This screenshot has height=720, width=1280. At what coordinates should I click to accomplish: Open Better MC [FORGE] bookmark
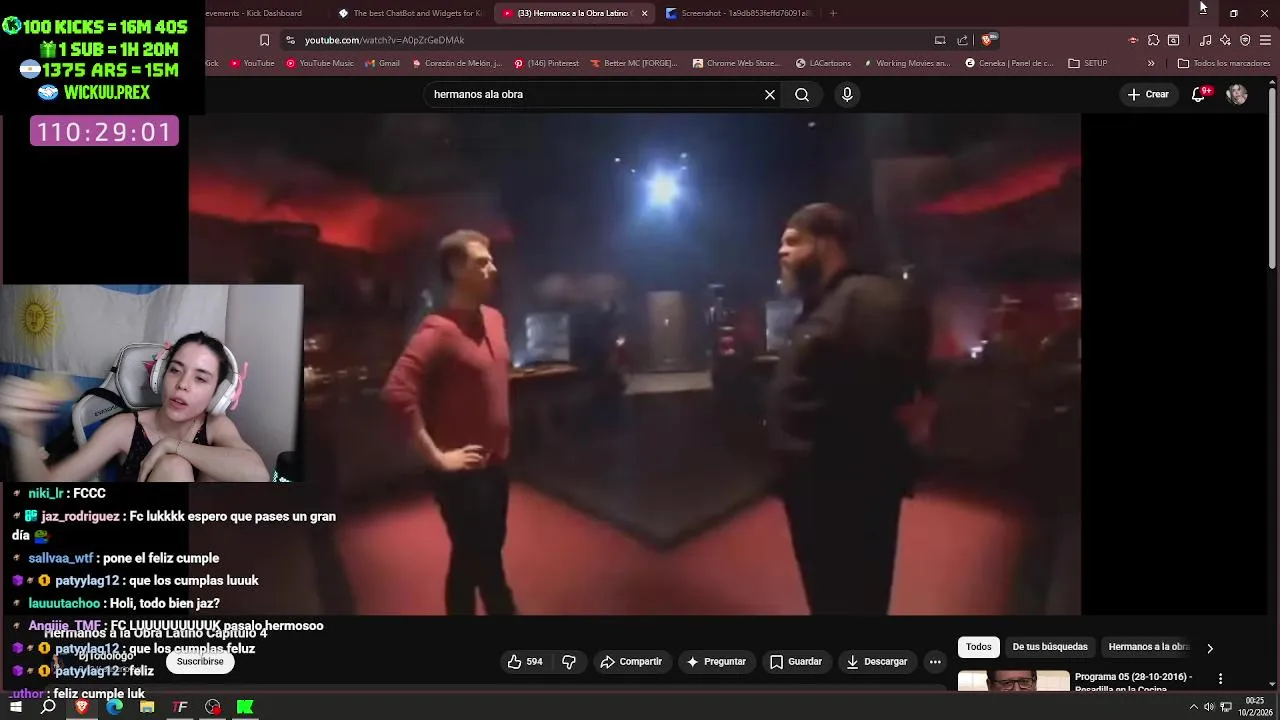pyautogui.click(x=634, y=63)
